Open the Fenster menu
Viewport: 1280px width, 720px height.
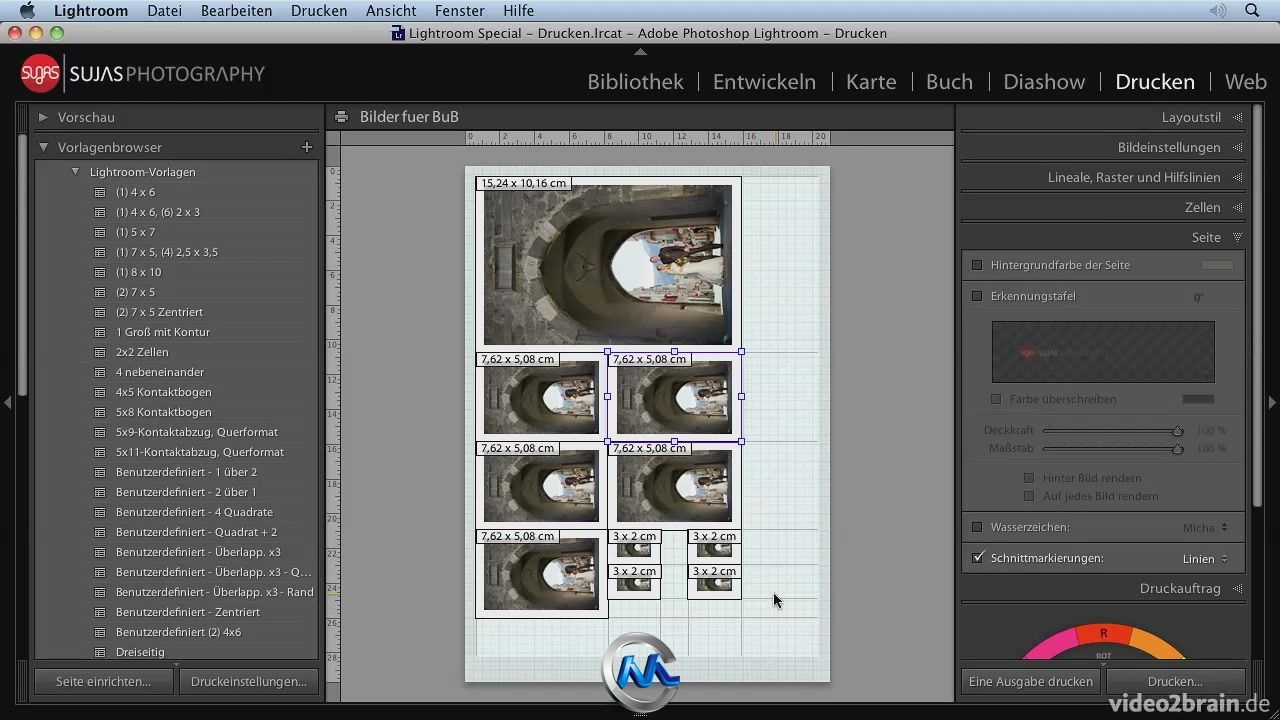(460, 10)
